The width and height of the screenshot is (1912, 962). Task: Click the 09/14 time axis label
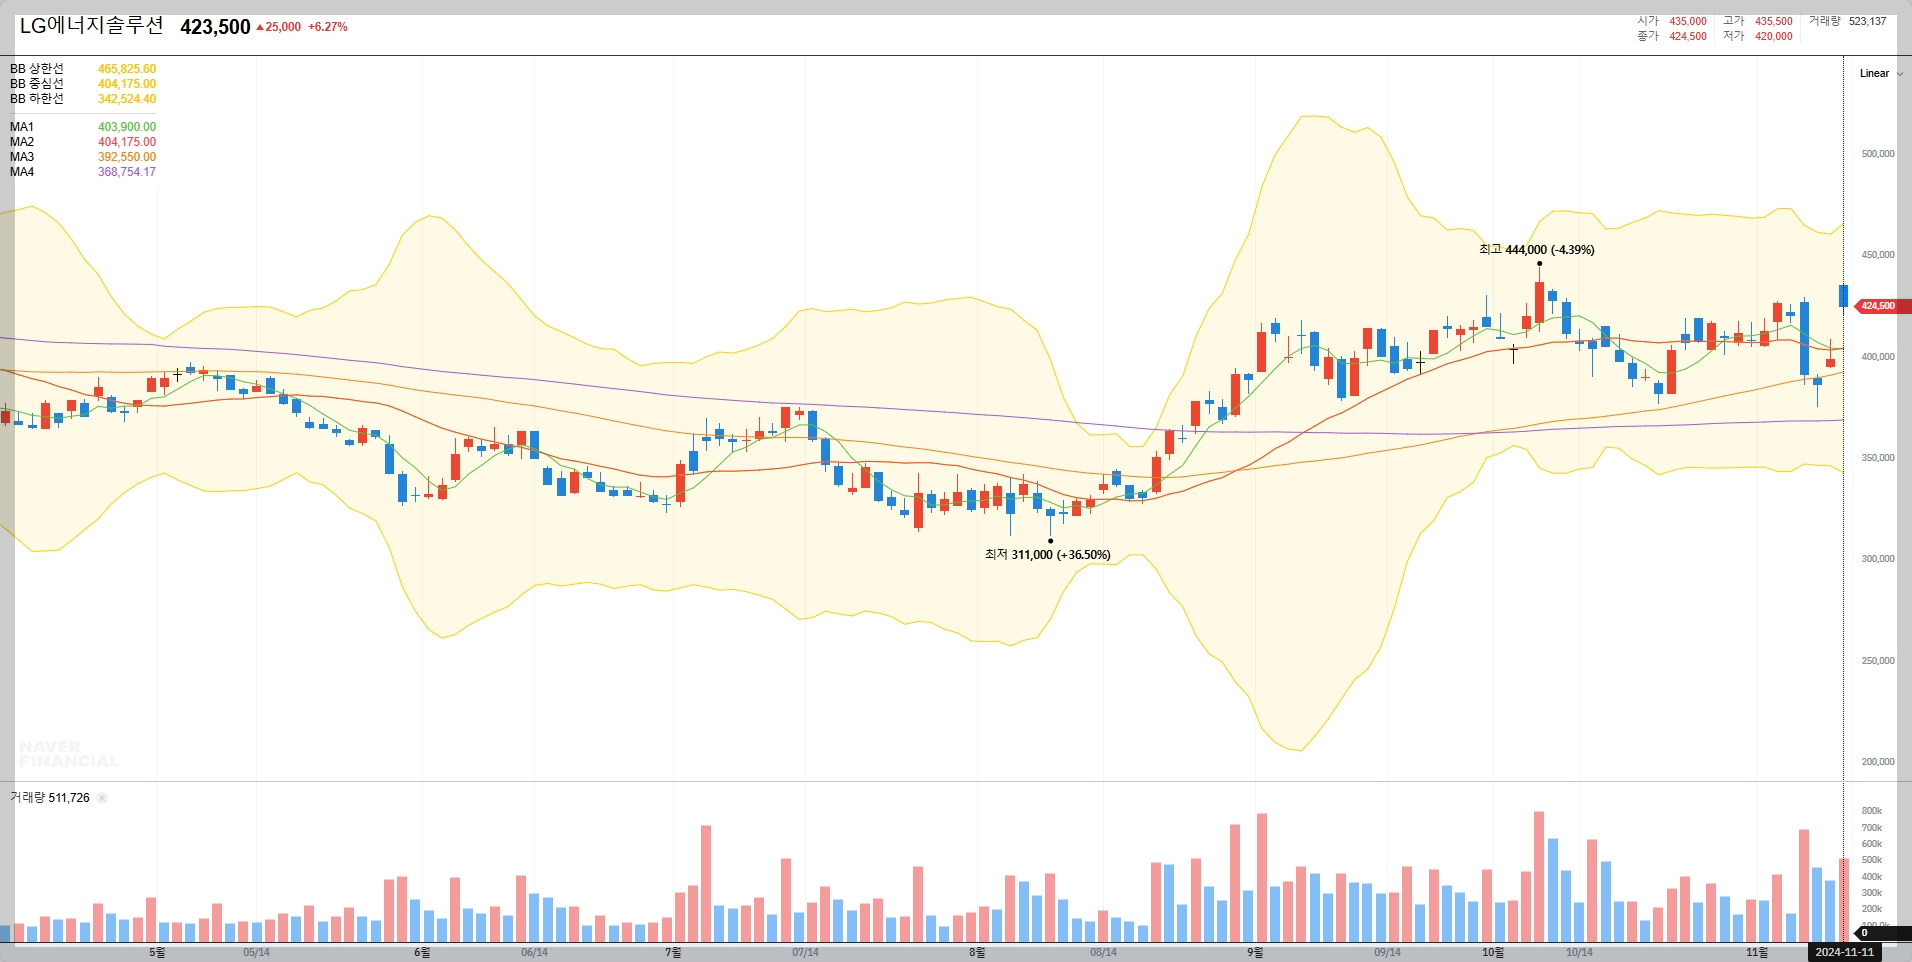coord(1387,952)
